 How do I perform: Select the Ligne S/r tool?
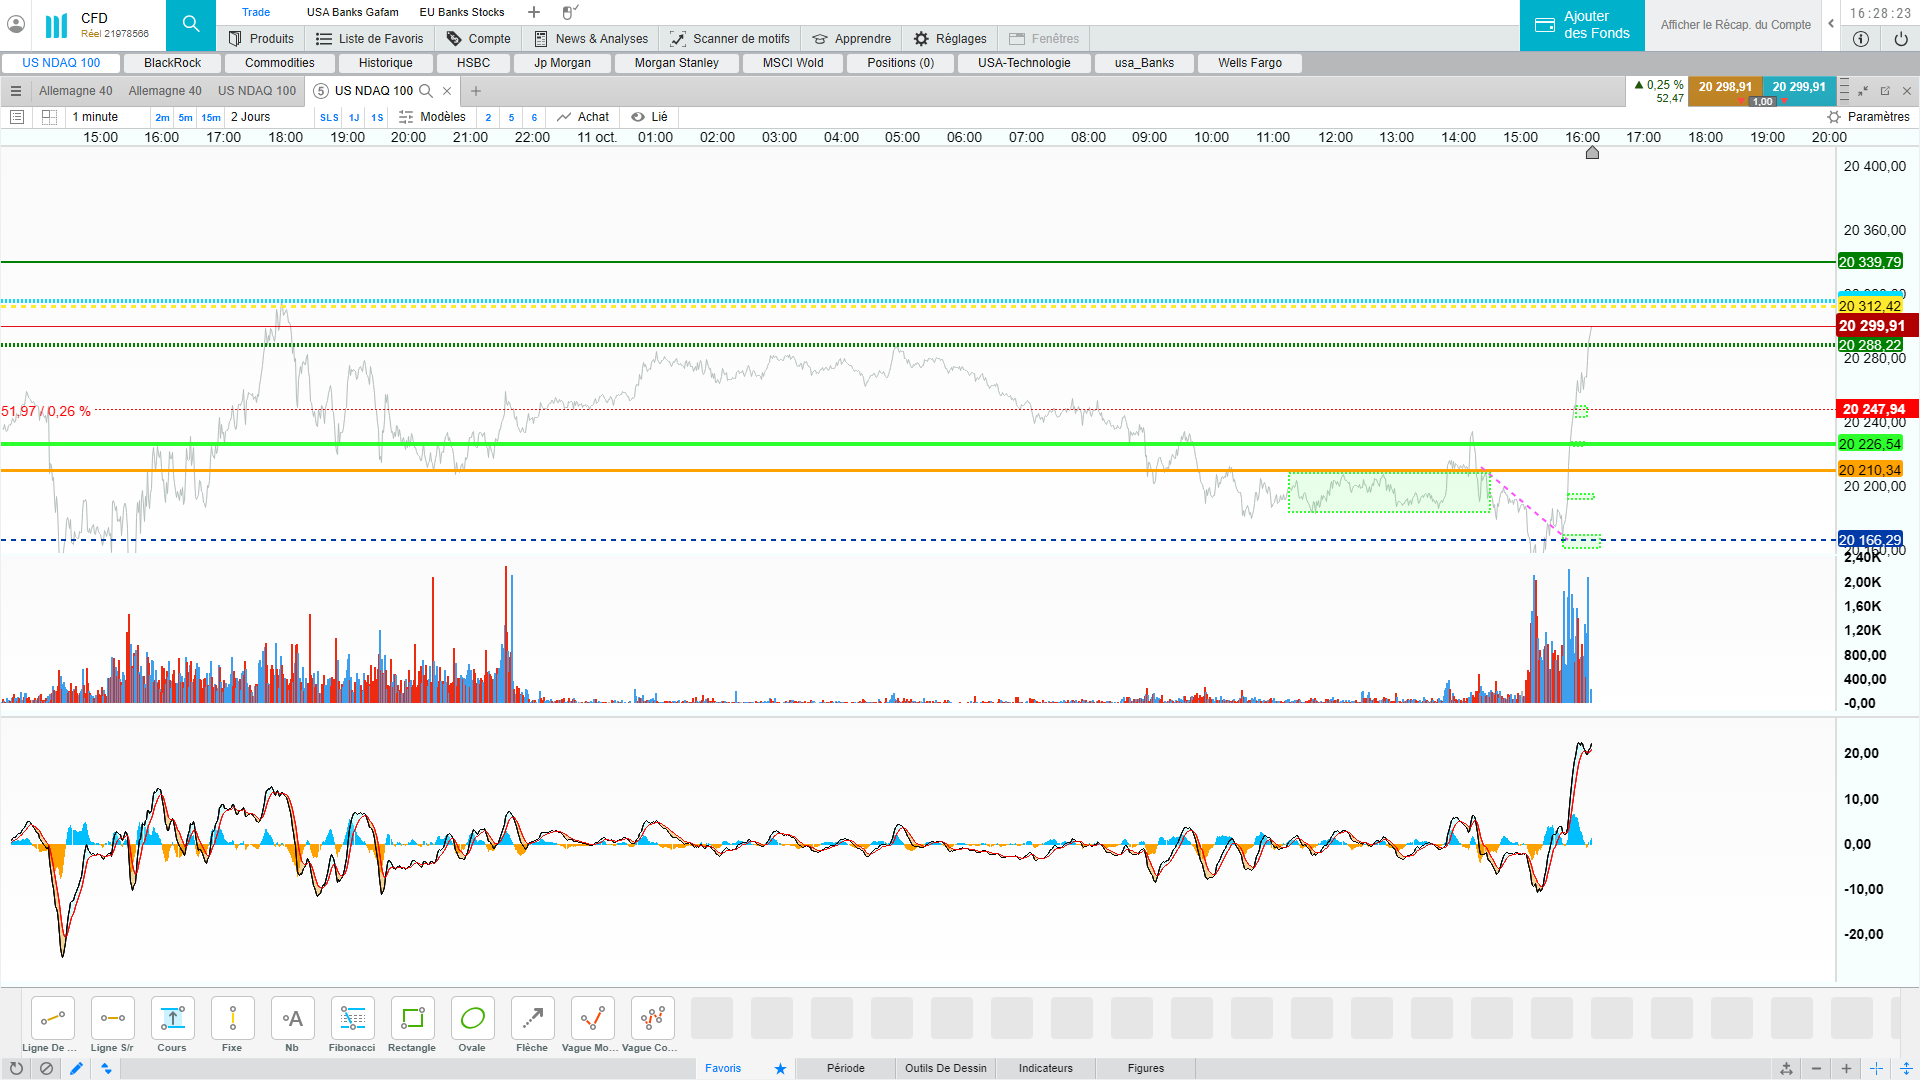(x=112, y=1019)
